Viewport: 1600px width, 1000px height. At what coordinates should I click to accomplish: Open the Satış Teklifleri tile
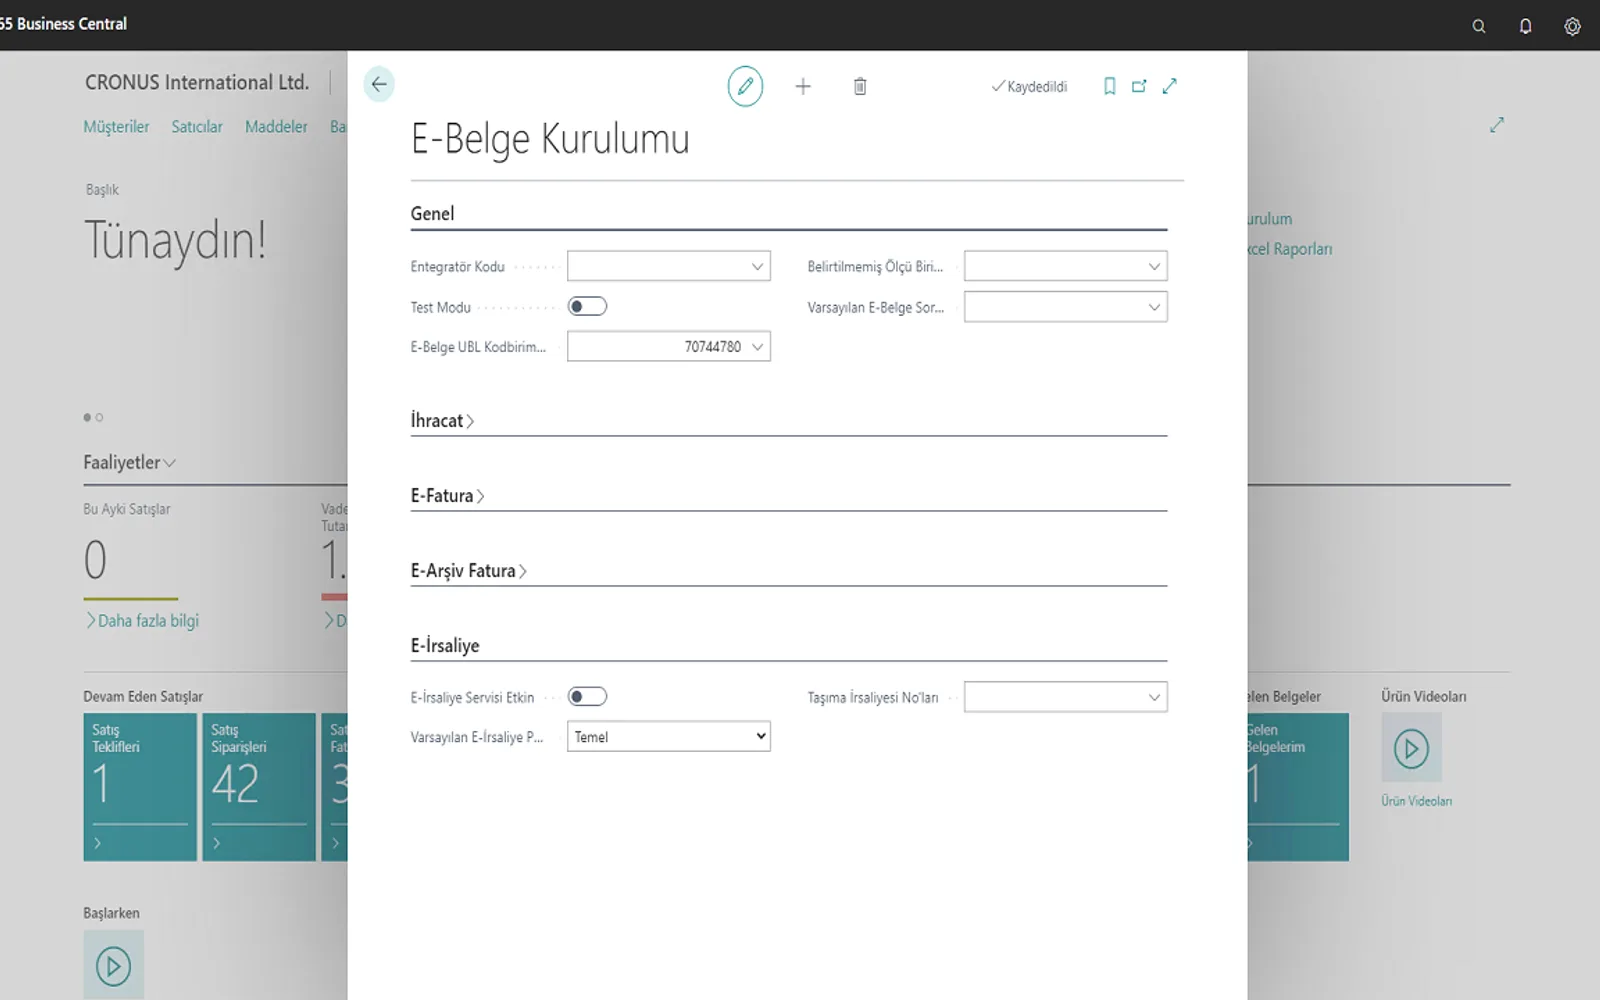pyautogui.click(x=140, y=787)
